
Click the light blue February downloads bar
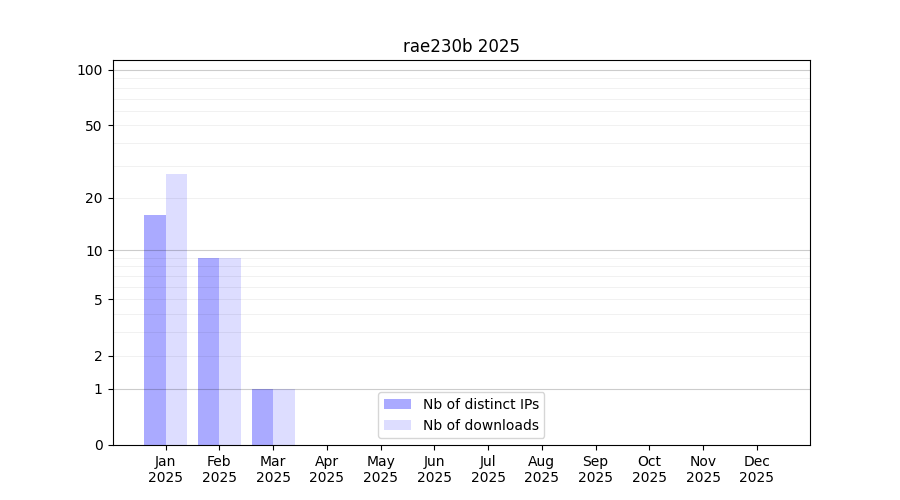click(230, 351)
